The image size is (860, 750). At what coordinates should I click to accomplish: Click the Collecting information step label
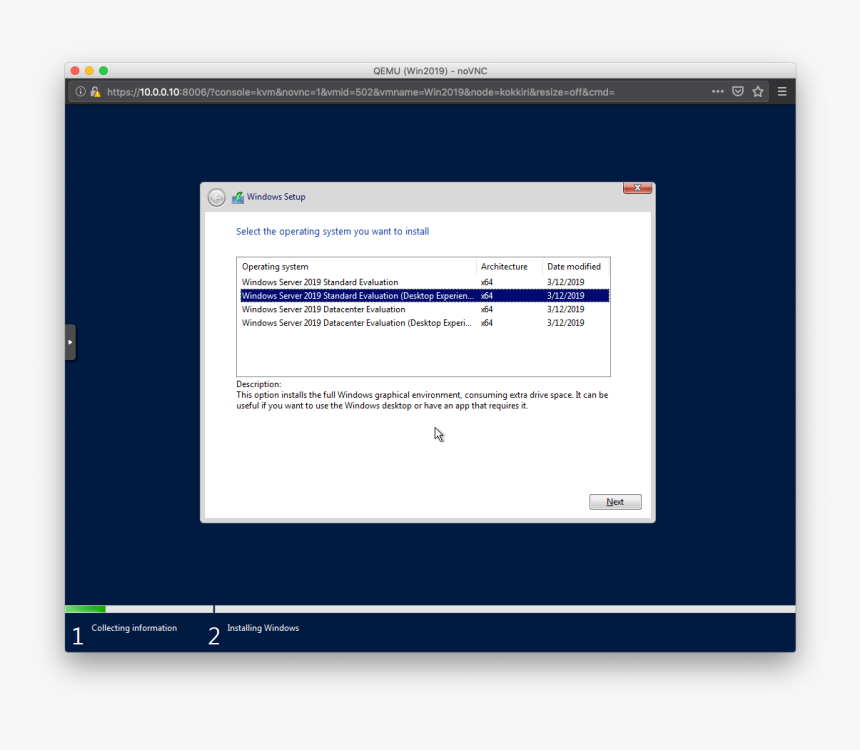tap(134, 628)
